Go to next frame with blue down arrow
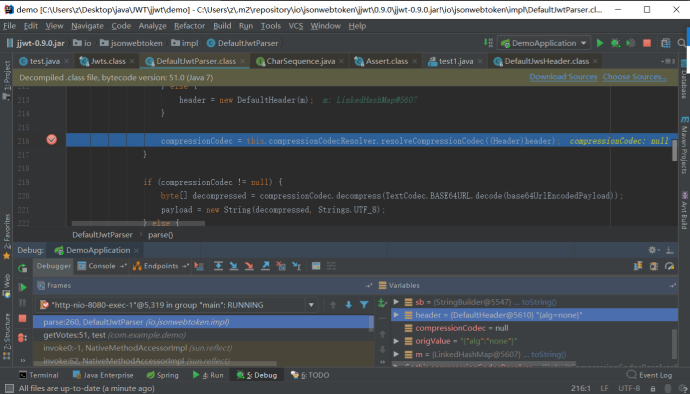Screen dimensions: 690x394 click(349, 305)
